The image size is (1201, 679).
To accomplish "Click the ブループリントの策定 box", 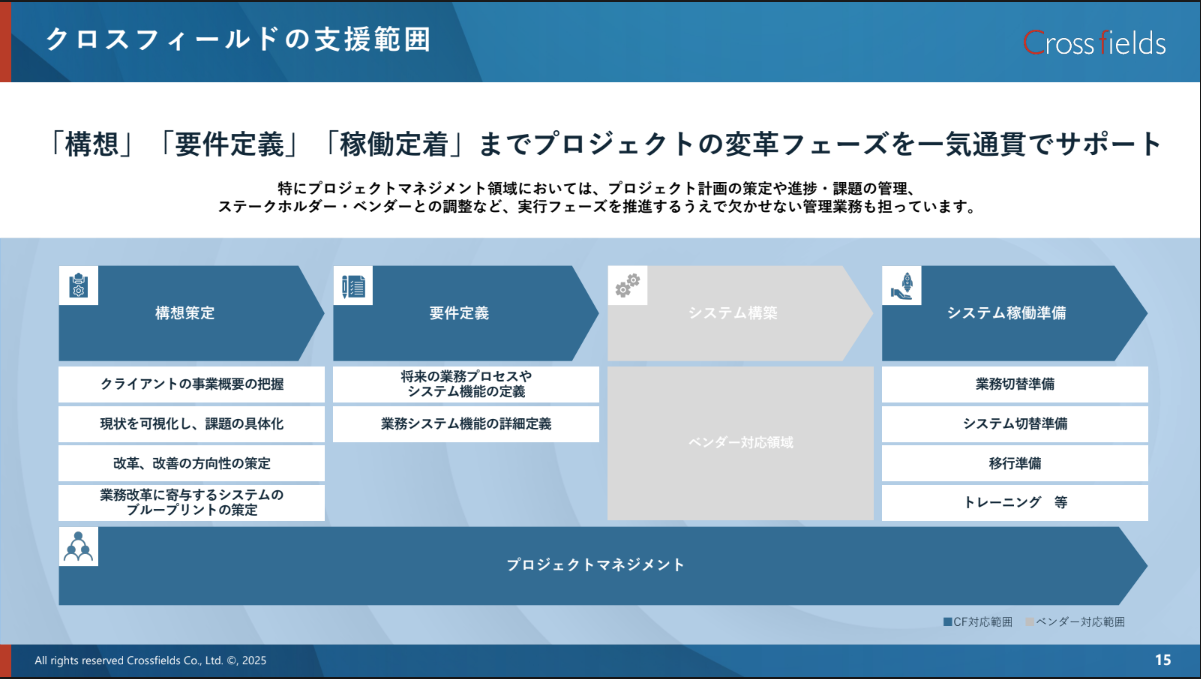I will pos(192,503).
